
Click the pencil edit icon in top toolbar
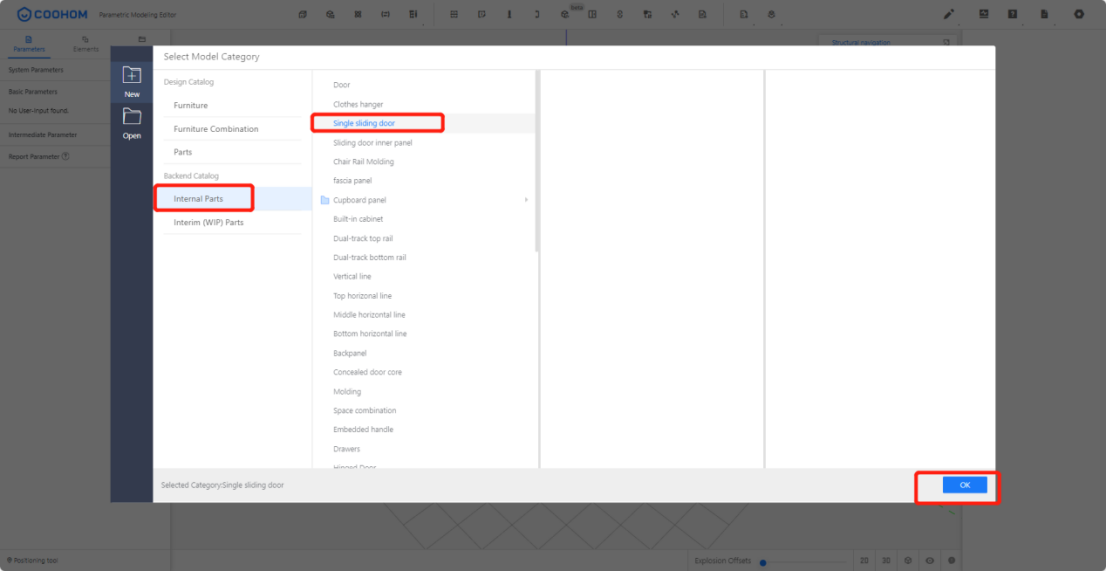949,14
